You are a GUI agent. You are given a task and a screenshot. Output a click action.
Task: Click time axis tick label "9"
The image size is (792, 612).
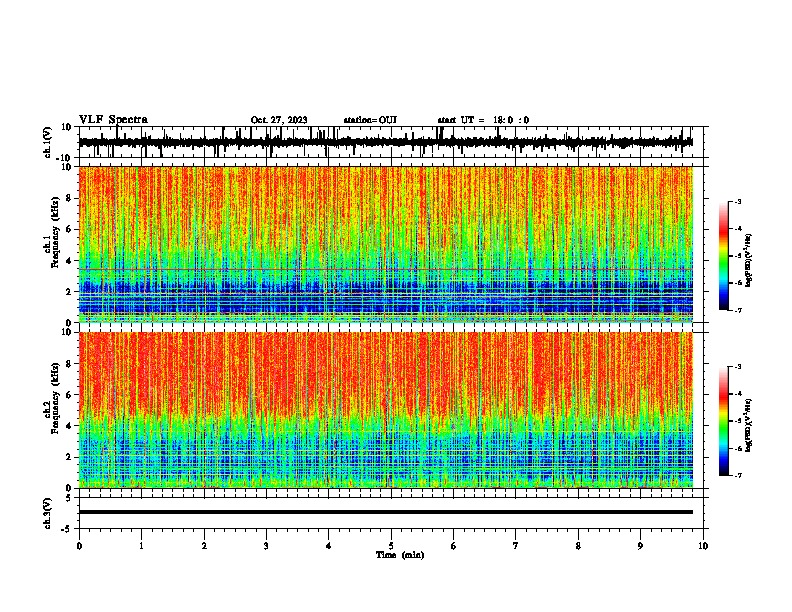640,546
